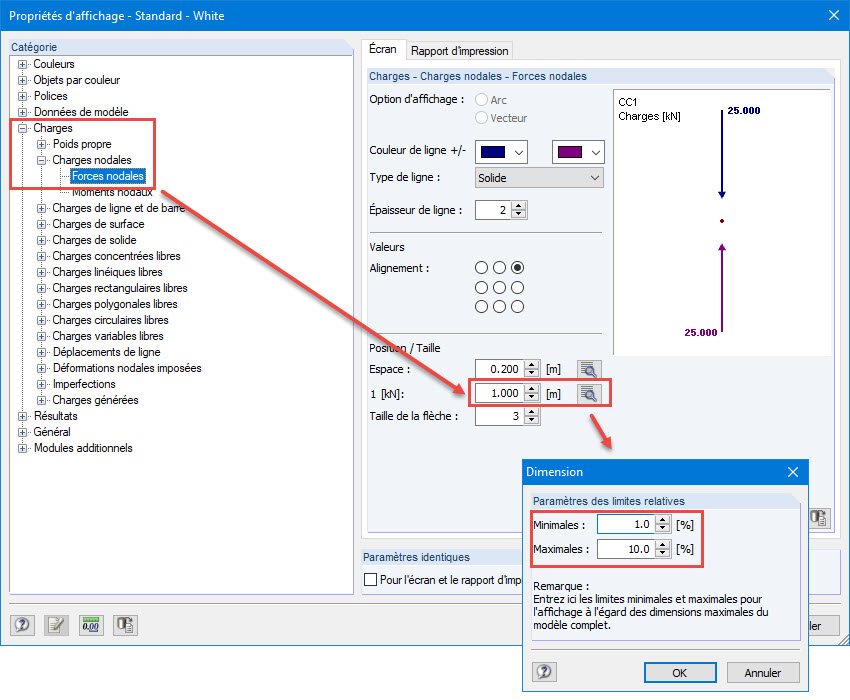The width and height of the screenshot is (850, 700).
Task: Select Modules additionnels tree item
Action: point(83,448)
